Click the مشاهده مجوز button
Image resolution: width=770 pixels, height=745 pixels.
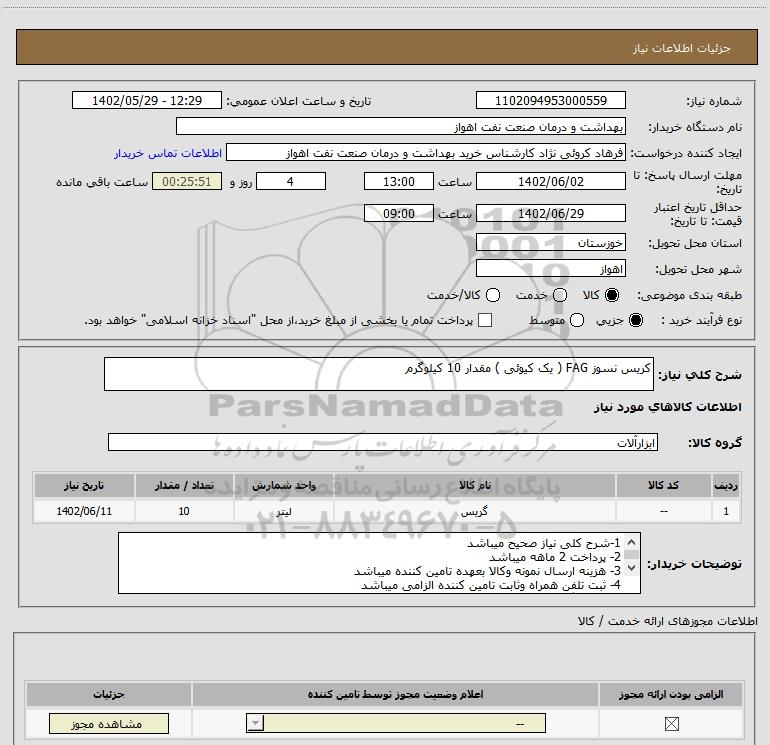click(x=109, y=723)
